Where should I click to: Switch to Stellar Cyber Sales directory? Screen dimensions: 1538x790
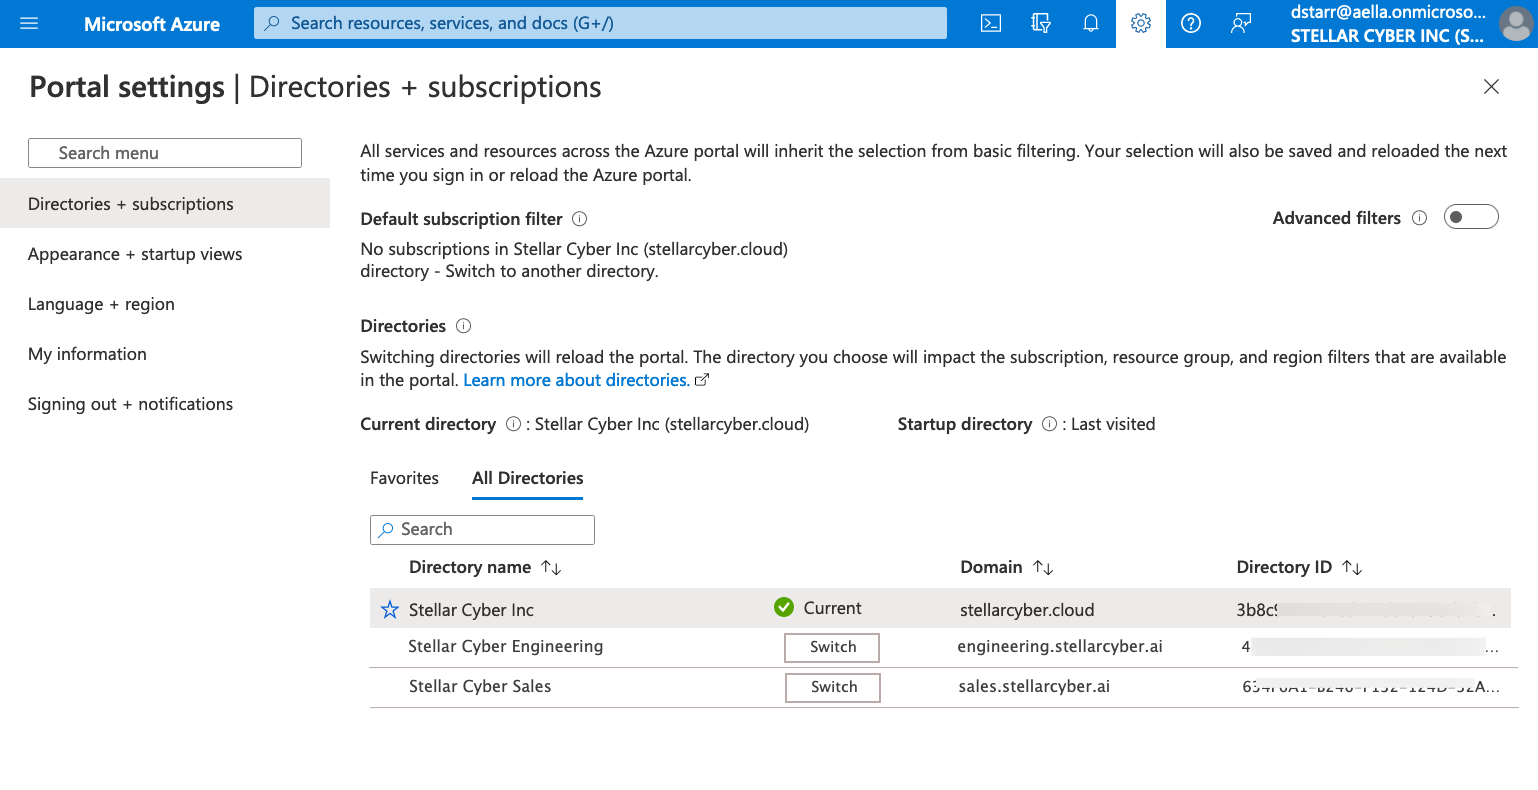[833, 687]
